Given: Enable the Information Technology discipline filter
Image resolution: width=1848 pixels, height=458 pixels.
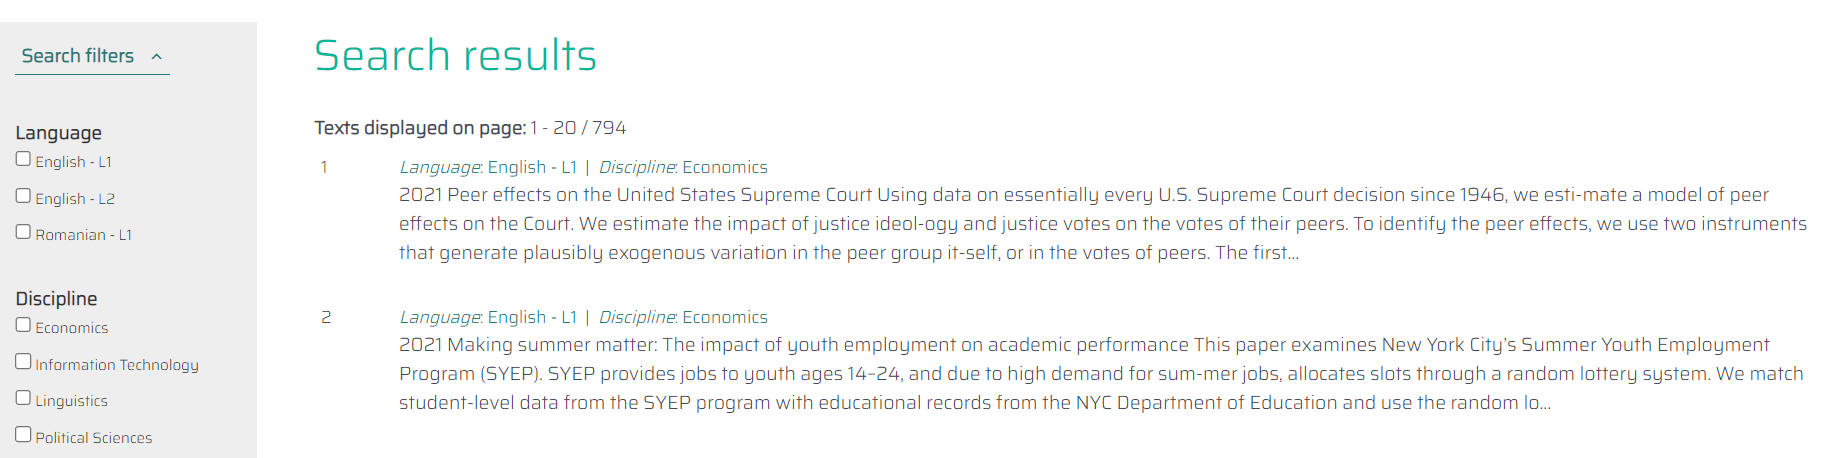Looking at the screenshot, I should coord(23,362).
